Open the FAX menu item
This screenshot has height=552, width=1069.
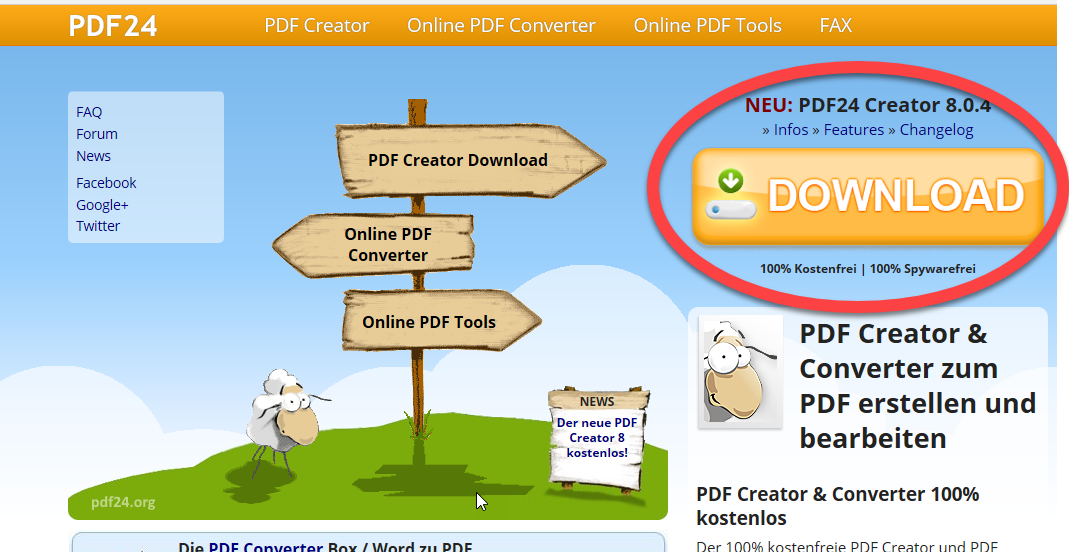pyautogui.click(x=836, y=26)
